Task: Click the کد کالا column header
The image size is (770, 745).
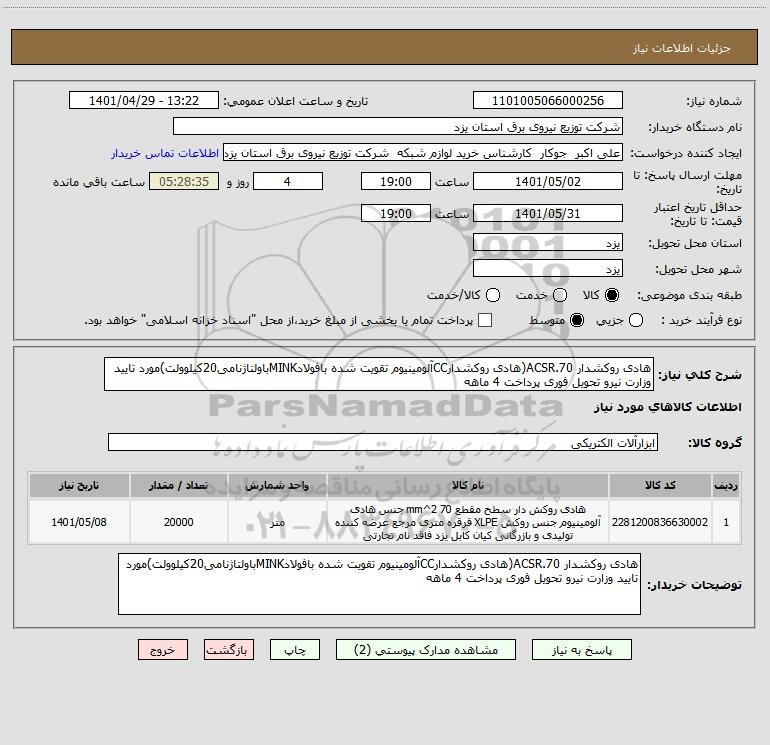Action: [x=660, y=485]
